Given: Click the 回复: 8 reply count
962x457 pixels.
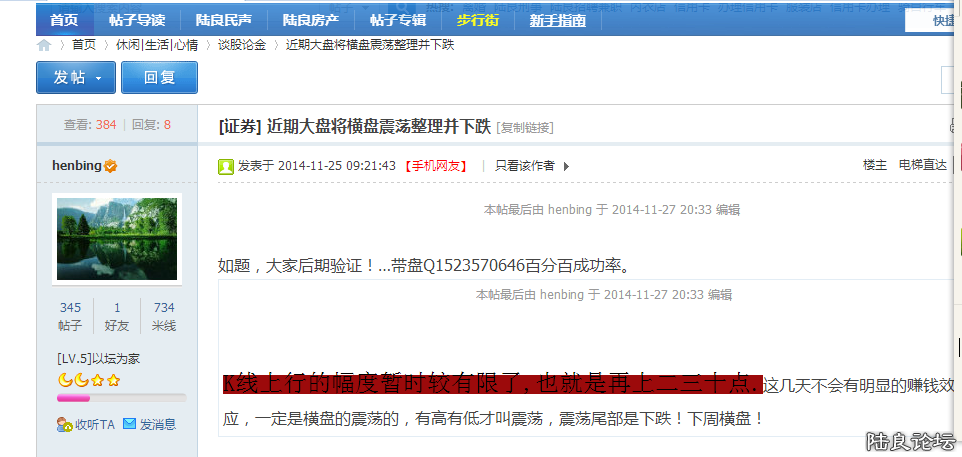Looking at the screenshot, I should tap(152, 125).
